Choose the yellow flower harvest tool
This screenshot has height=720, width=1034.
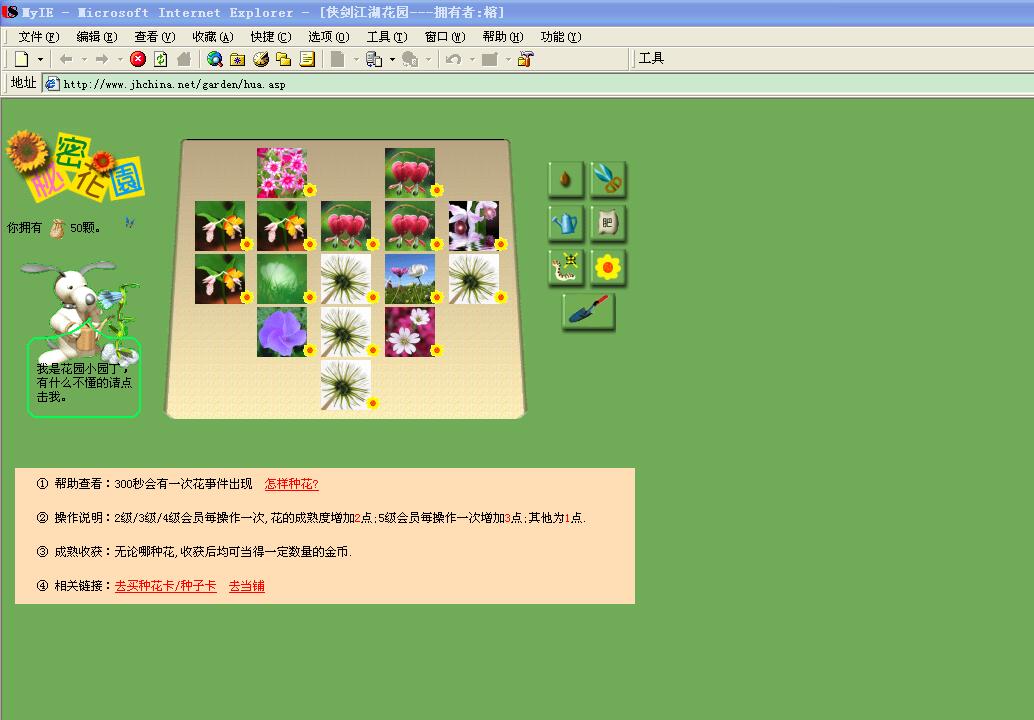(x=608, y=267)
